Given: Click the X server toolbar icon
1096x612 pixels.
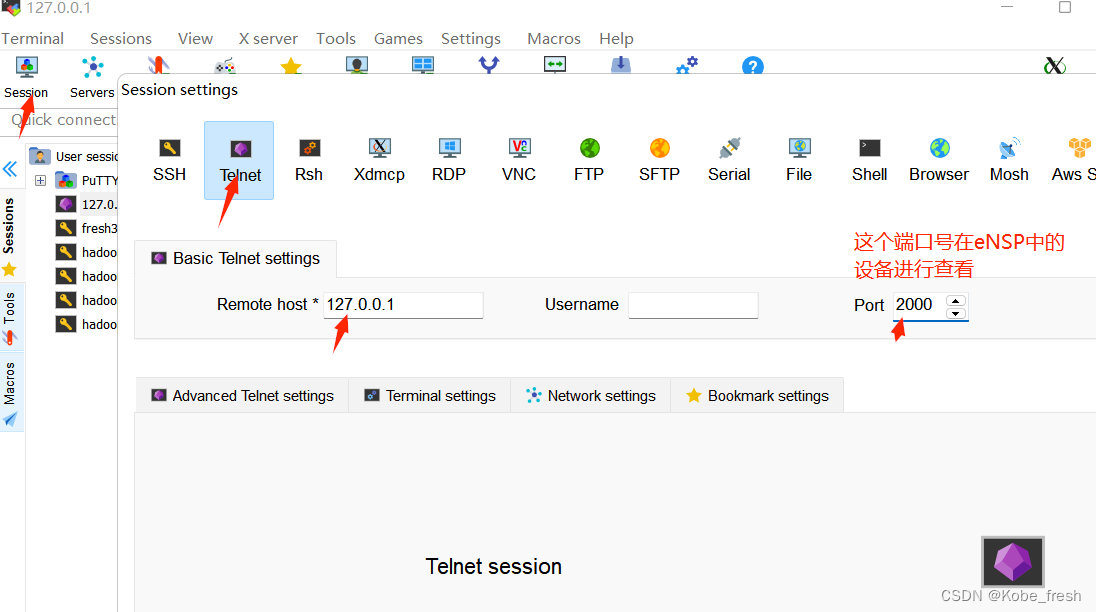Looking at the screenshot, I should pos(1055,66).
